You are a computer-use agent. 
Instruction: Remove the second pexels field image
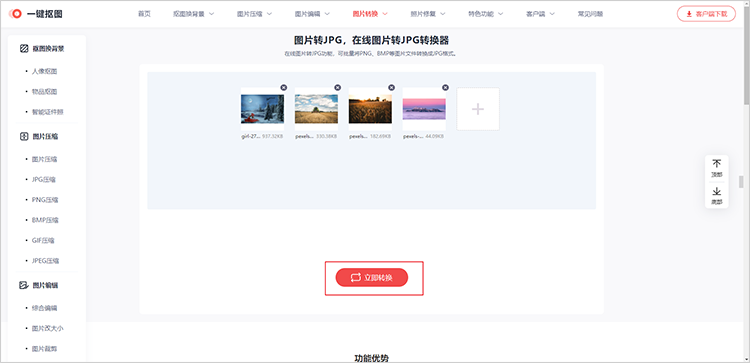tap(338, 88)
